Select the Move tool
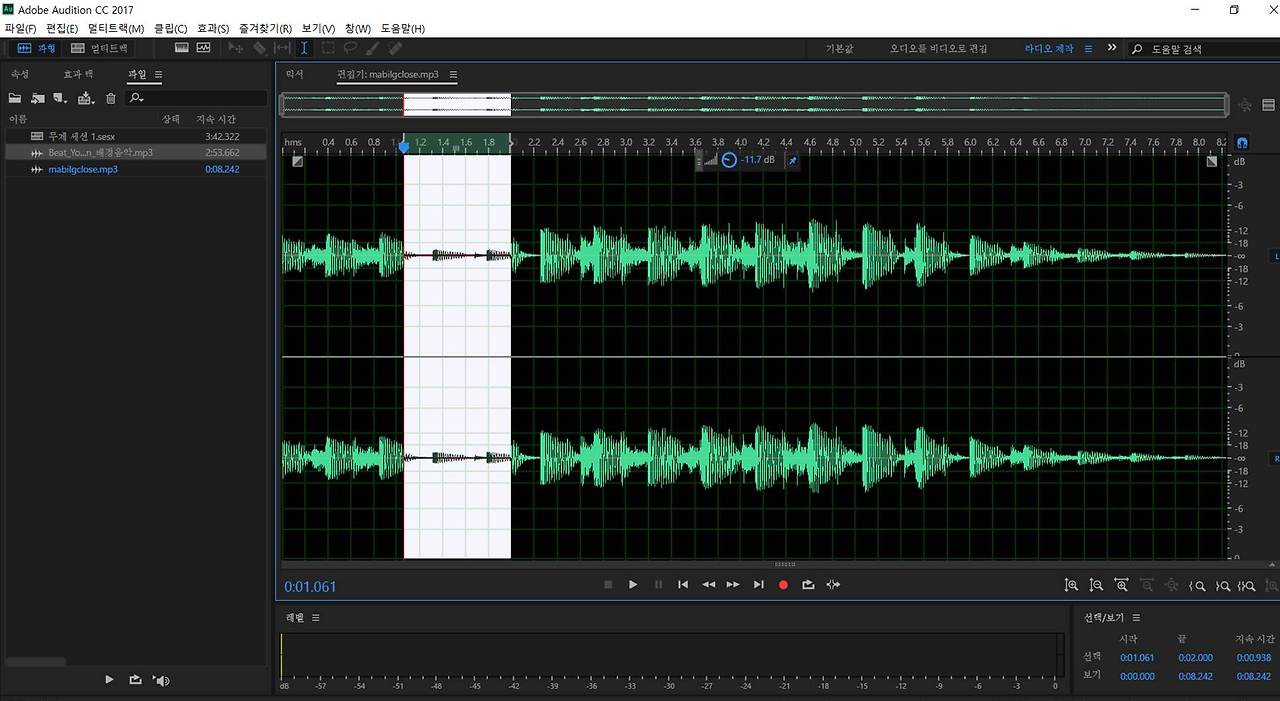This screenshot has width=1280, height=701. pos(236,47)
